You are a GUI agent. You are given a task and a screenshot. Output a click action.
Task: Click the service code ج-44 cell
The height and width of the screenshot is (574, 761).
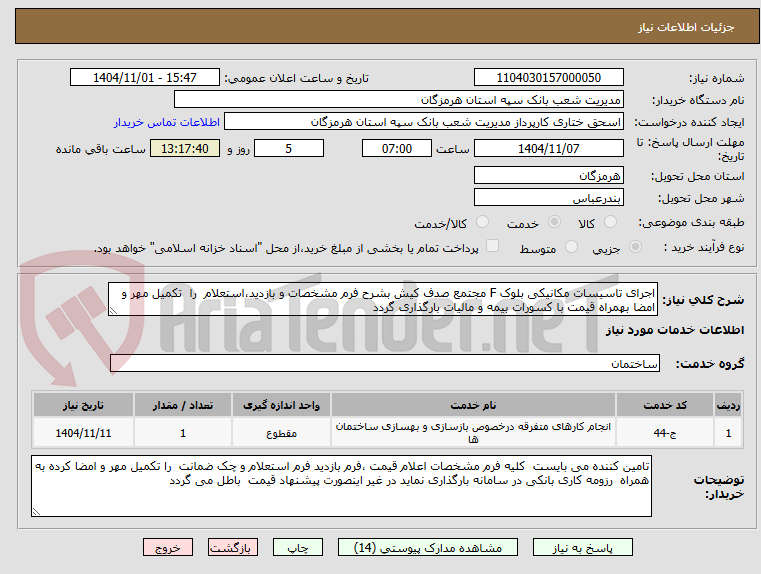[x=665, y=433]
